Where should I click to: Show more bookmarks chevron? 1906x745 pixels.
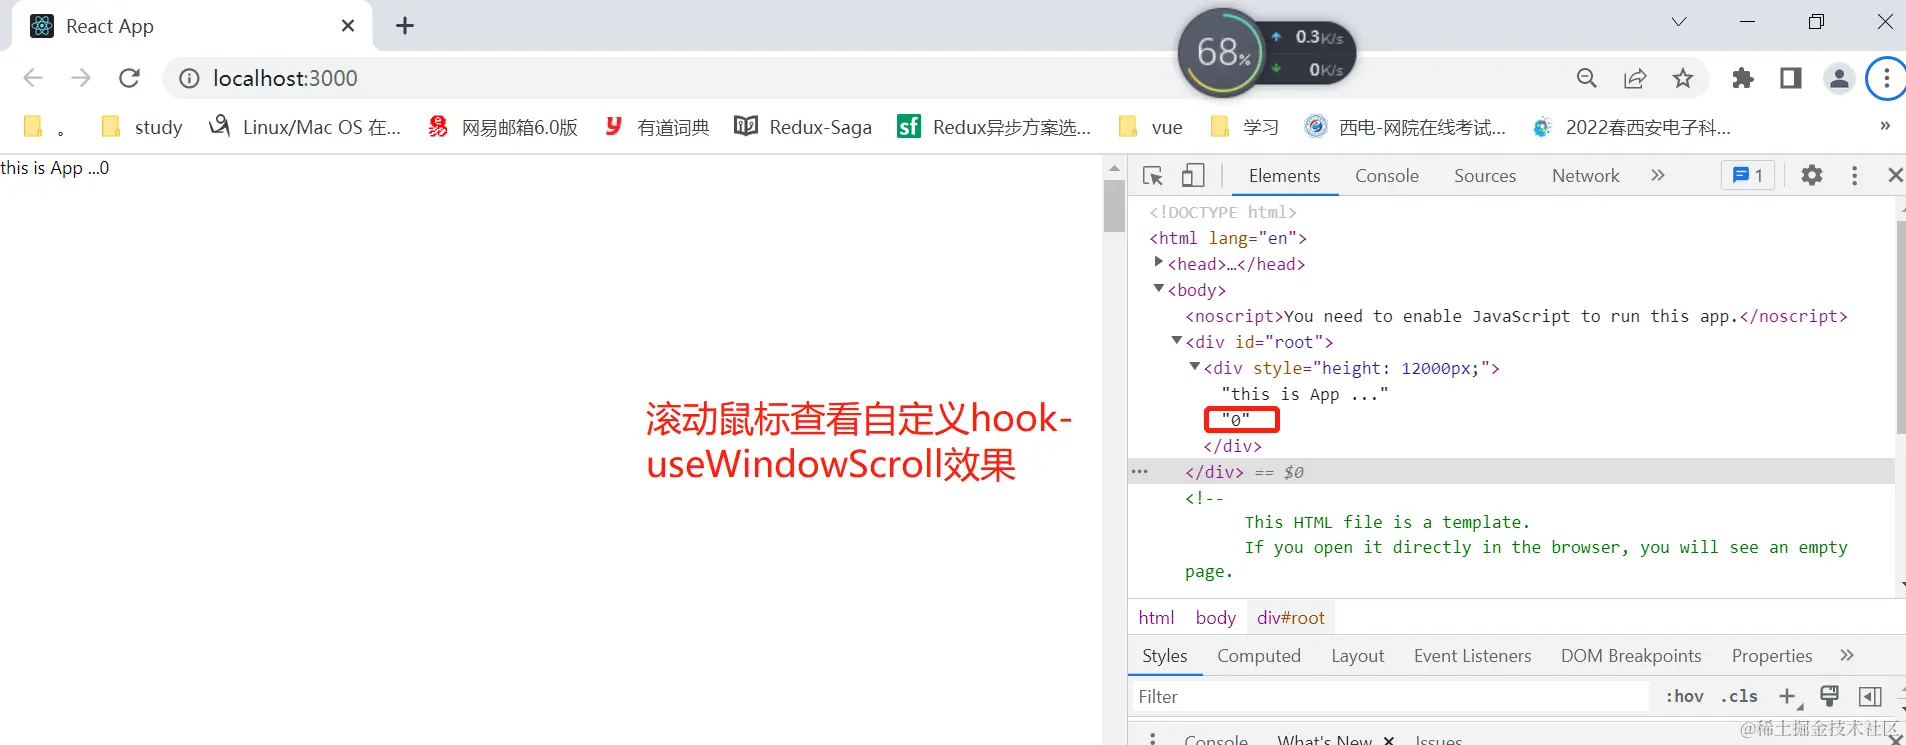tap(1884, 126)
